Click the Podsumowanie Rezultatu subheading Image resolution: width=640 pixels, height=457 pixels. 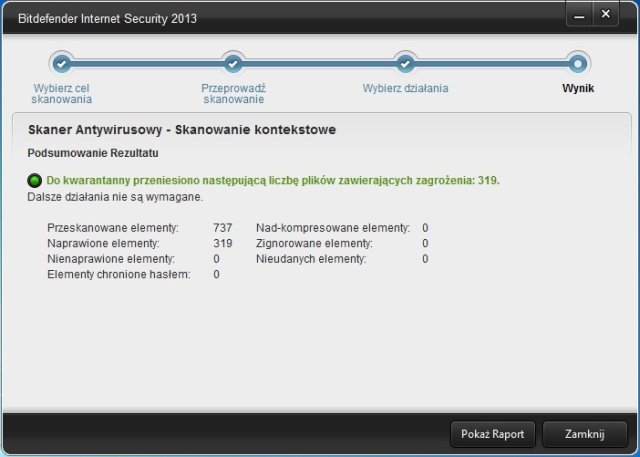pyautogui.click(x=92, y=154)
